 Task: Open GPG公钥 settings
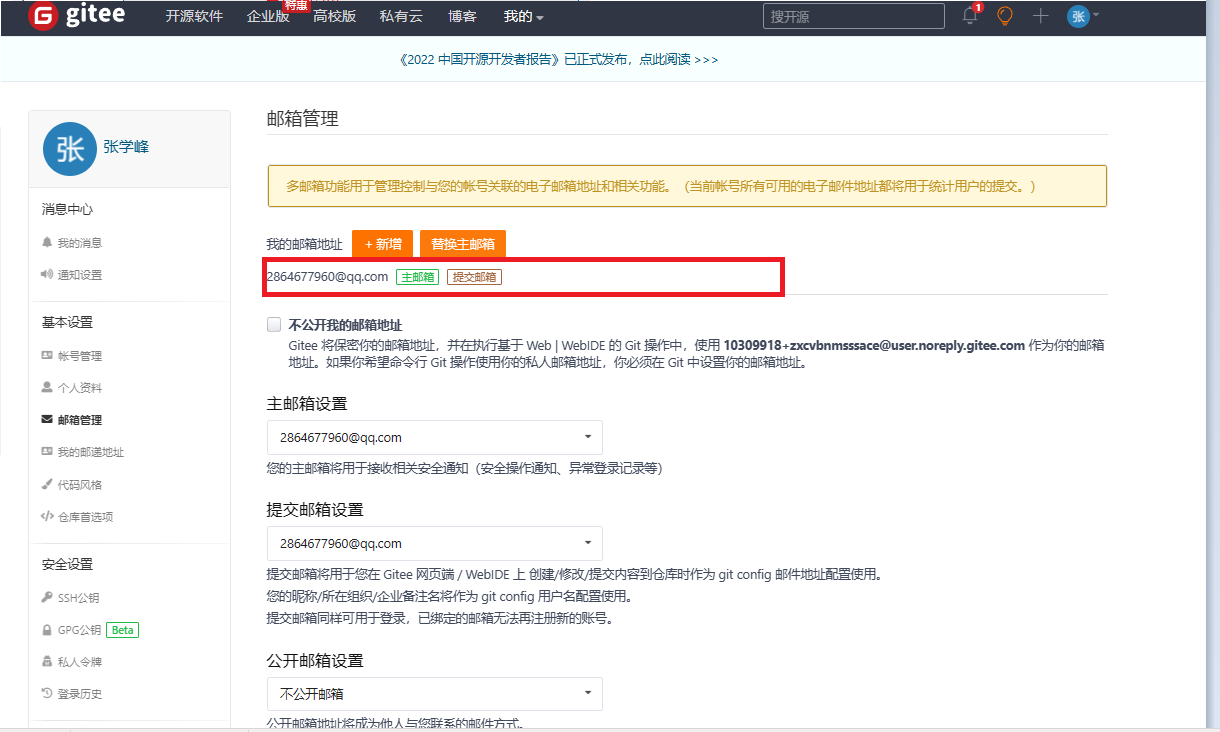tap(79, 630)
